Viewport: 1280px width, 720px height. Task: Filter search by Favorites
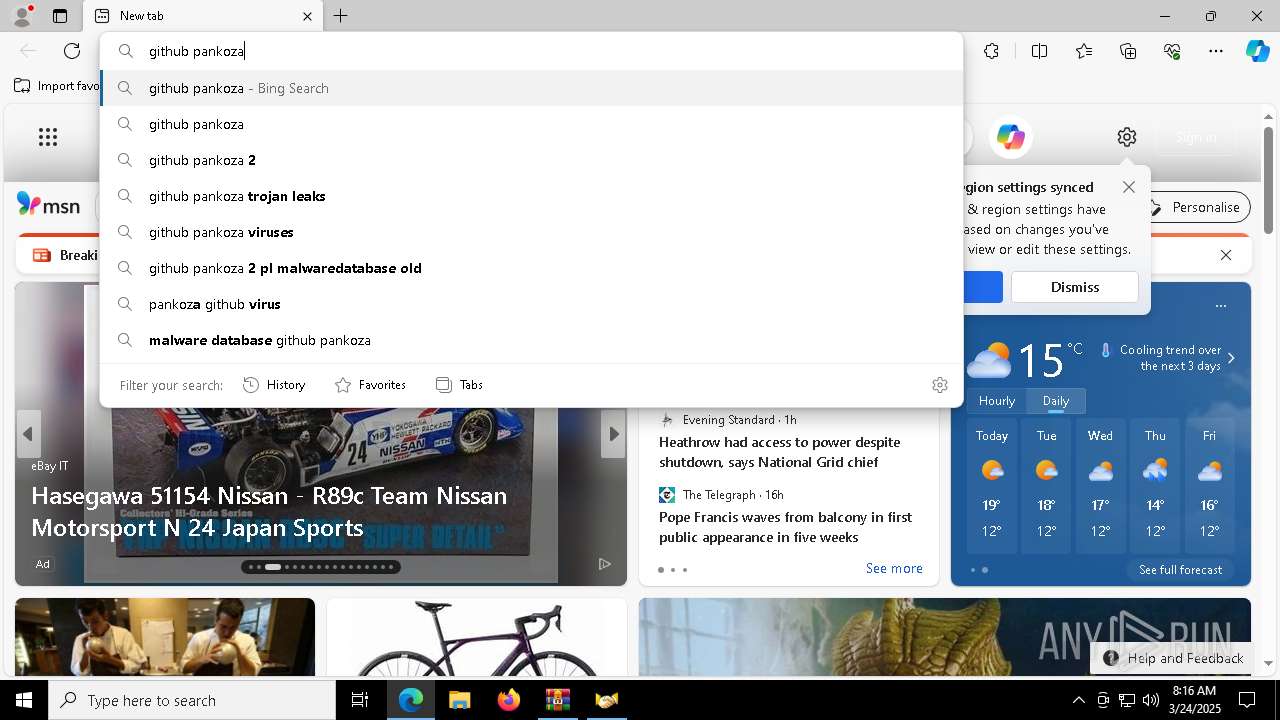click(370, 385)
